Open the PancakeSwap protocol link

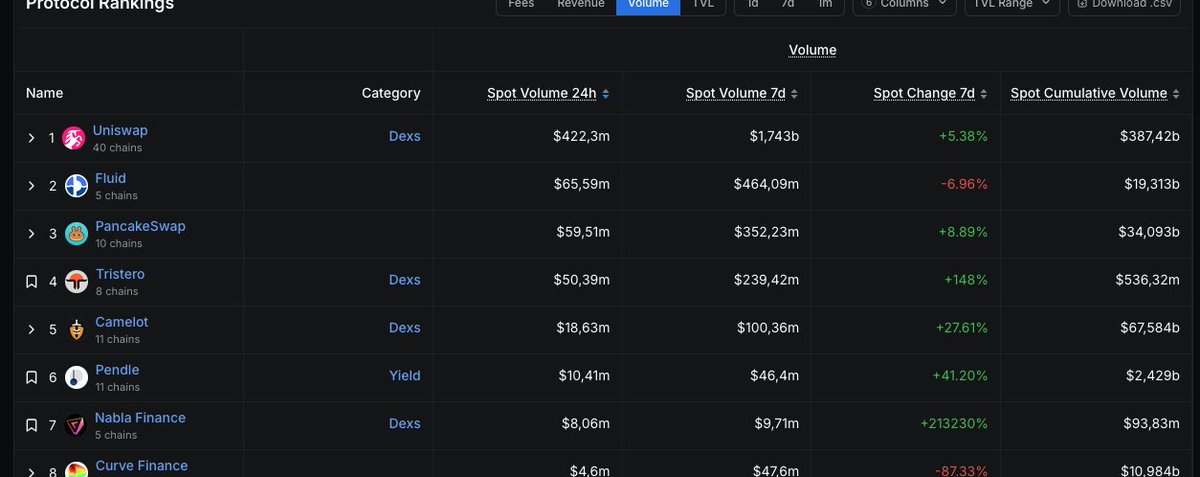141,226
